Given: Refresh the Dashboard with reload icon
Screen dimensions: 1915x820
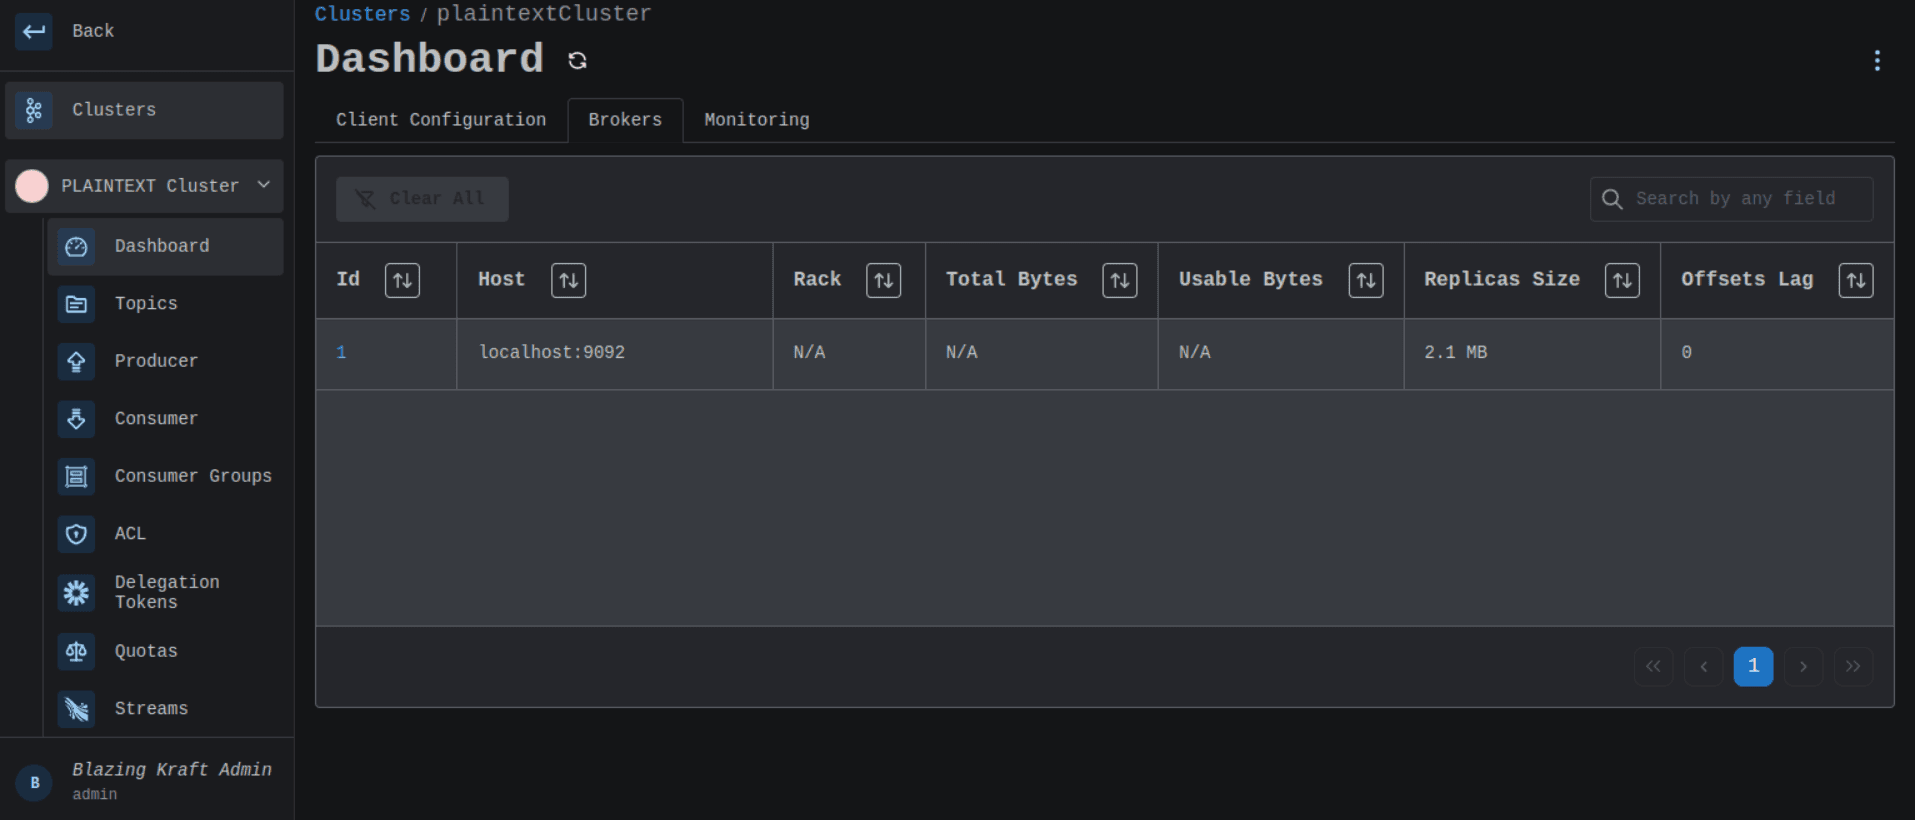Looking at the screenshot, I should point(577,61).
